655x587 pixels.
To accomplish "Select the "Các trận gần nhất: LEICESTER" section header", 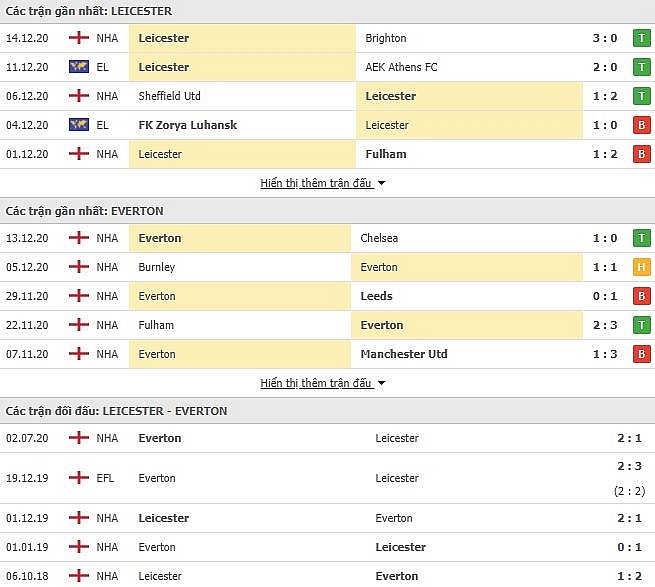I will pyautogui.click(x=89, y=11).
